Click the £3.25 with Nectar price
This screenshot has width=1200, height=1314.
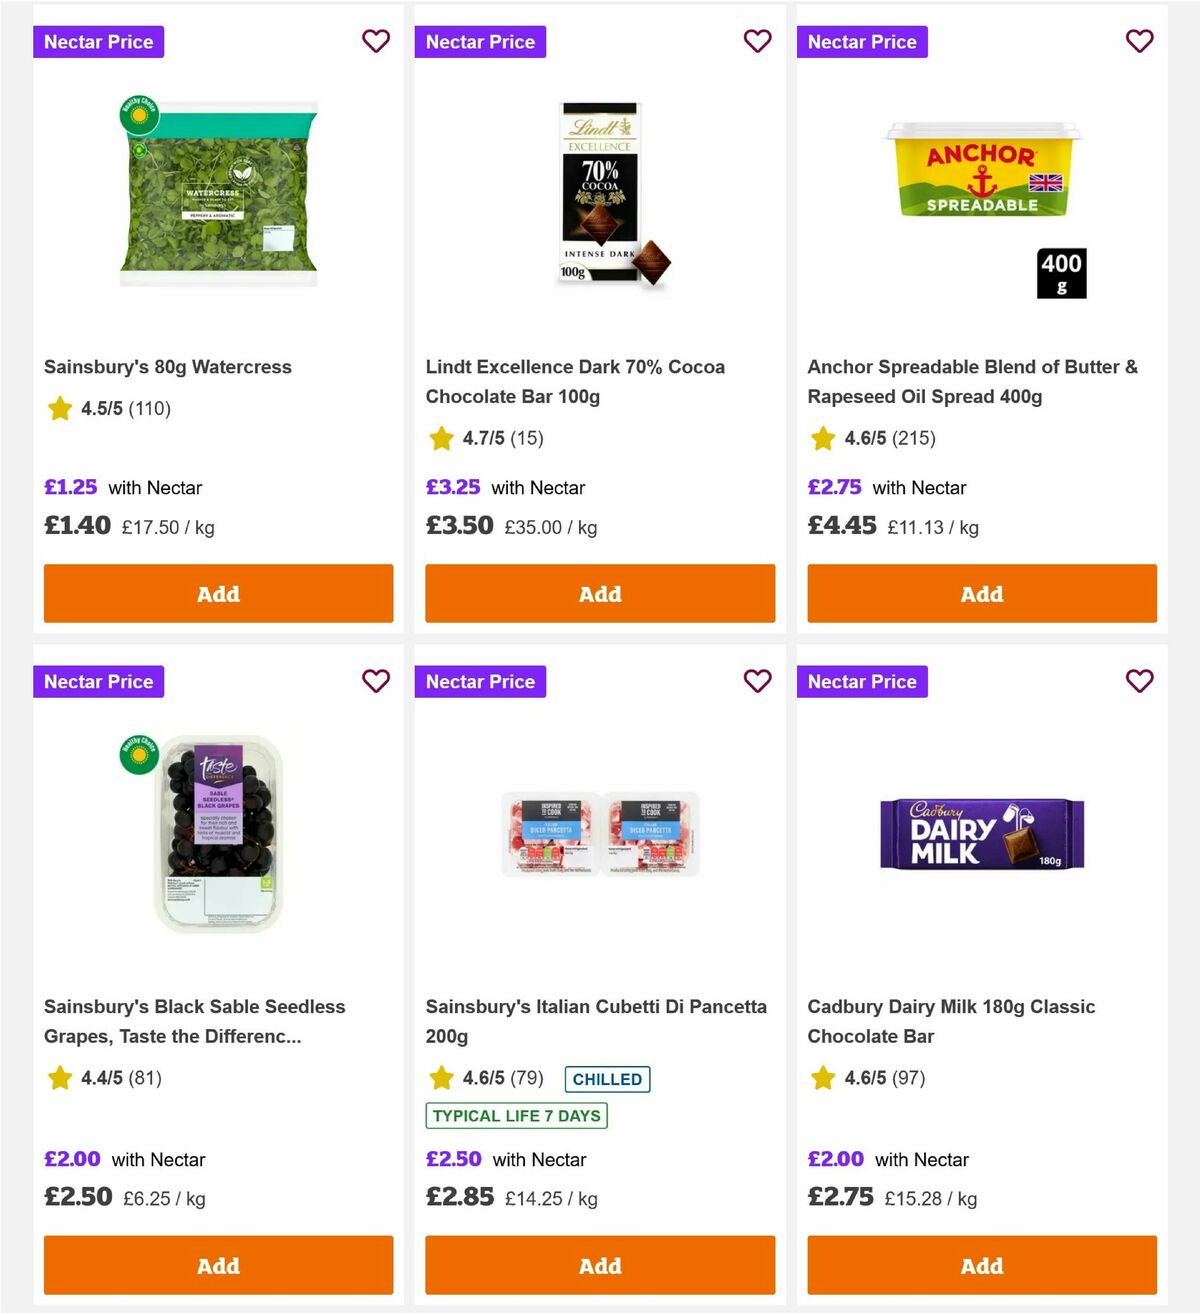tap(454, 487)
